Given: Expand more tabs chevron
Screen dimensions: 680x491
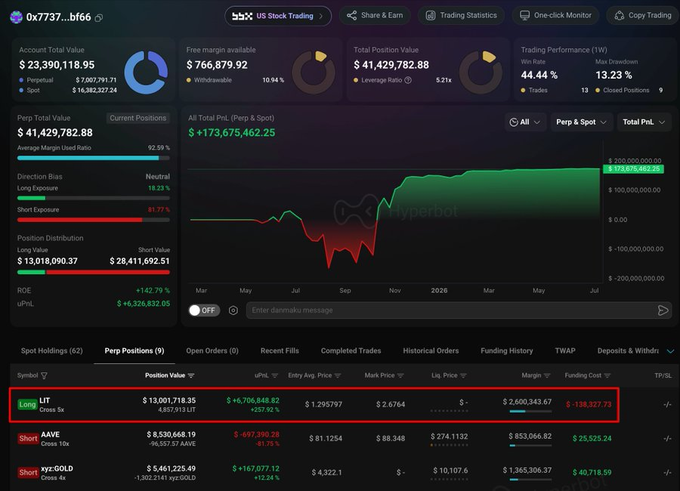Looking at the screenshot, I should (670, 351).
